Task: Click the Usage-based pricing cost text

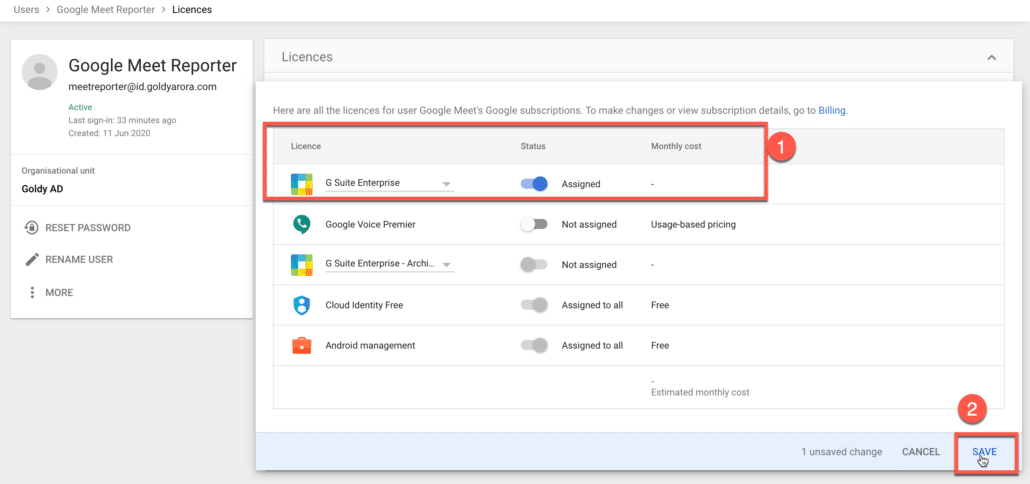Action: pyautogui.click(x=693, y=225)
